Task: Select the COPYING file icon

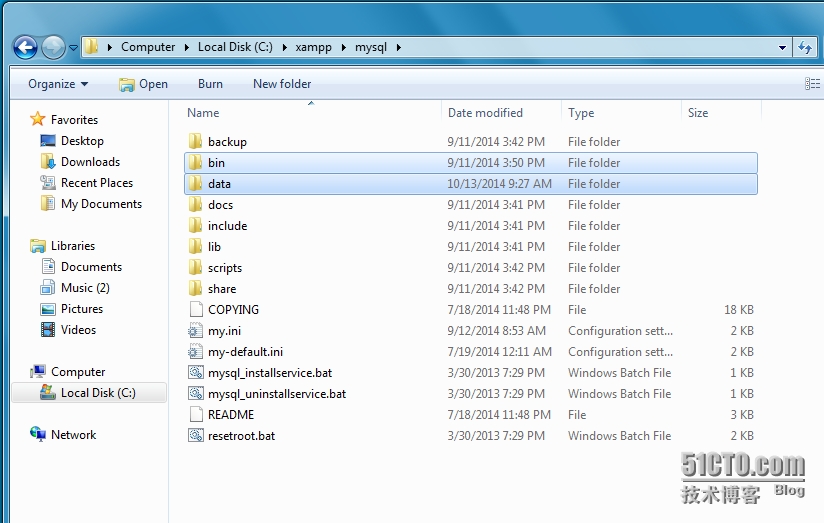Action: [195, 310]
